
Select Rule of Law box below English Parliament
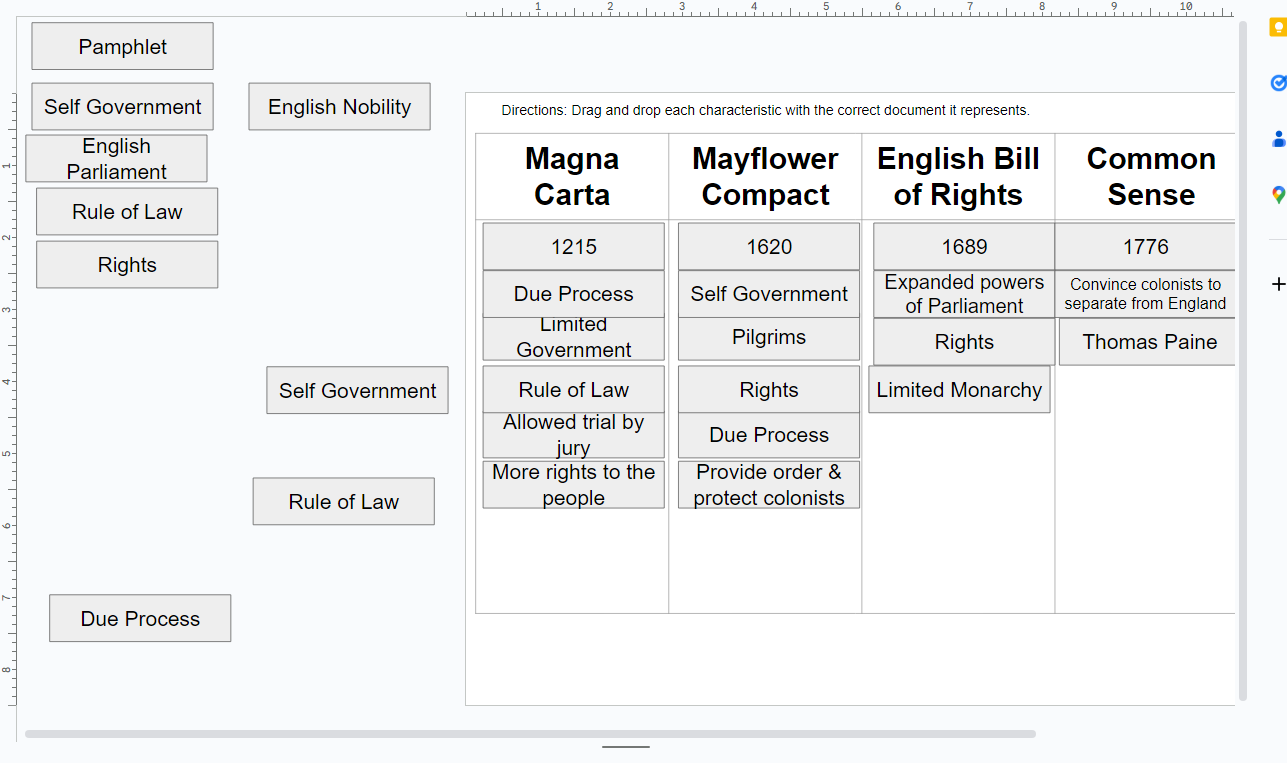coord(127,212)
